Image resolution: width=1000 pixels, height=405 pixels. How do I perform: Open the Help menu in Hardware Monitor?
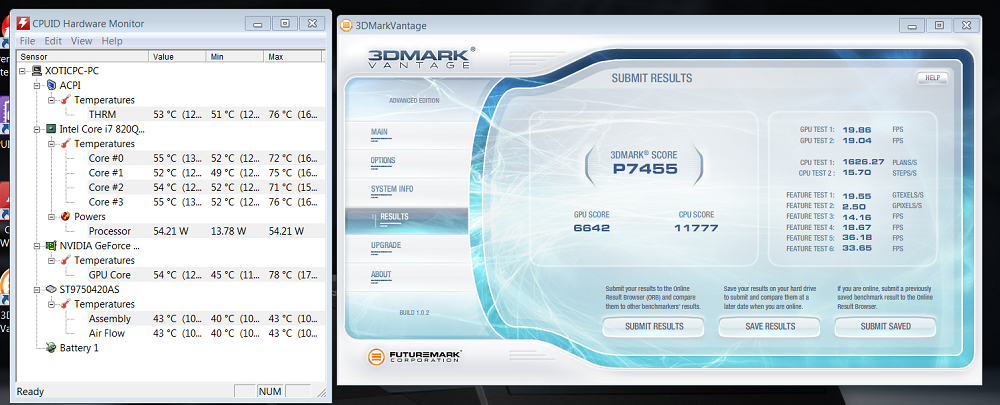point(112,41)
